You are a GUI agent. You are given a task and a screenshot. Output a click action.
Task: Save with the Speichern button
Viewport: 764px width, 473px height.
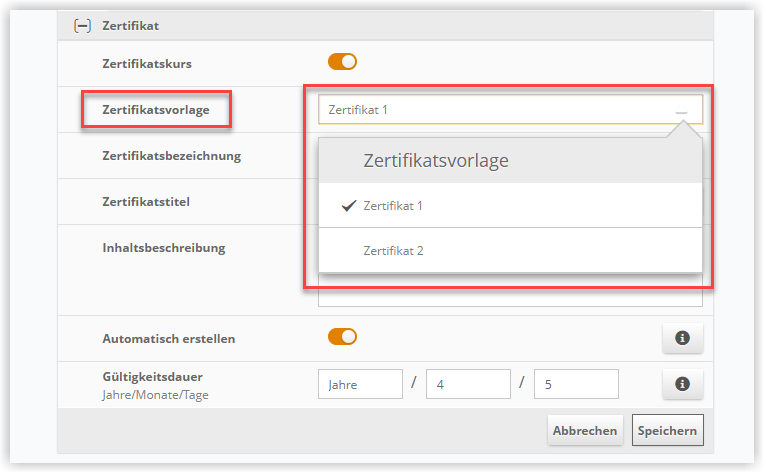point(668,430)
